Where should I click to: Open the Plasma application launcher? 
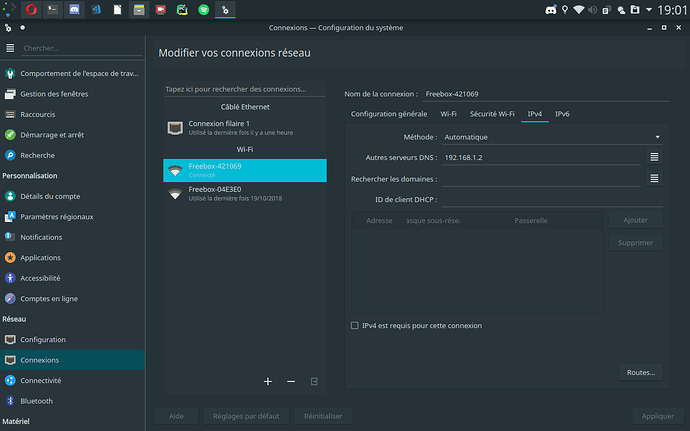tap(9, 9)
